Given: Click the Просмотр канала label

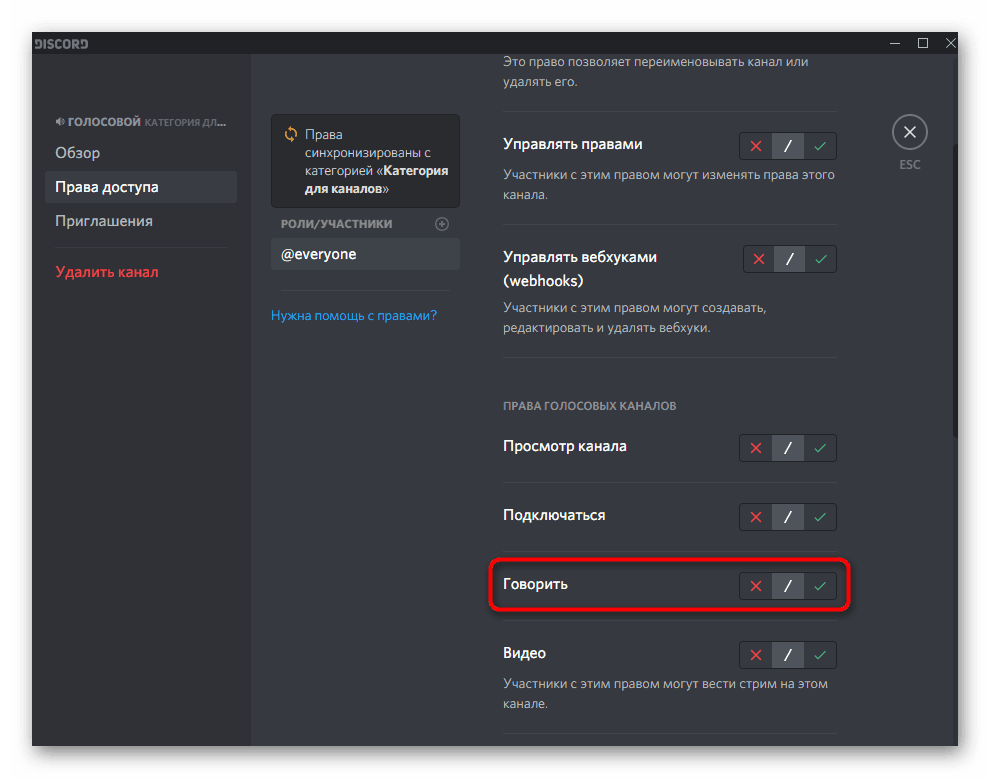Looking at the screenshot, I should coord(564,446).
